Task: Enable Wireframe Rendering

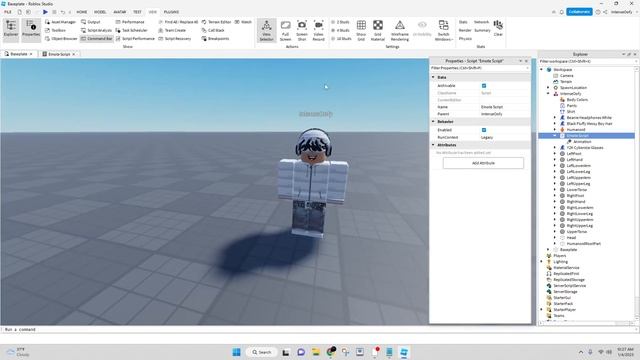Action: 400,30
